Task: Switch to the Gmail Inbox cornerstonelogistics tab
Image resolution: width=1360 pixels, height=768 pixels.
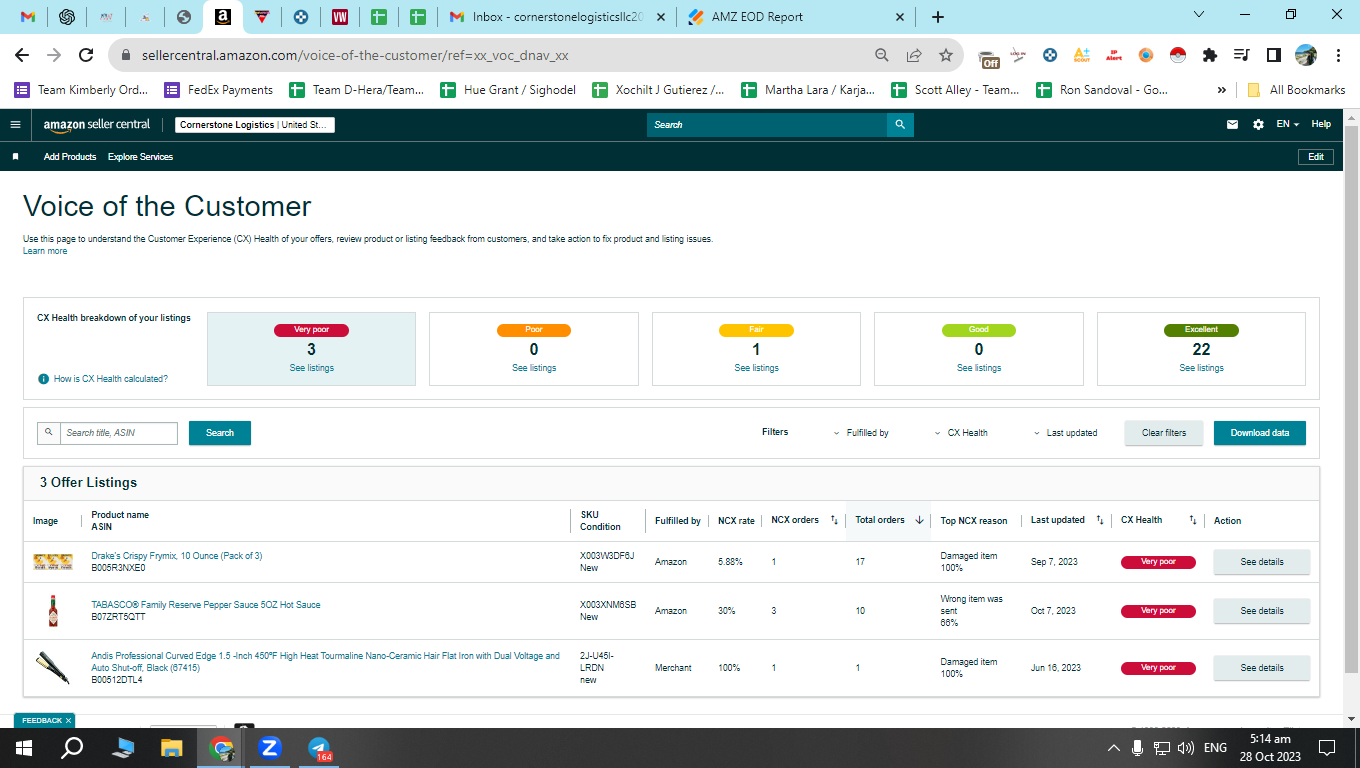Action: (x=557, y=17)
